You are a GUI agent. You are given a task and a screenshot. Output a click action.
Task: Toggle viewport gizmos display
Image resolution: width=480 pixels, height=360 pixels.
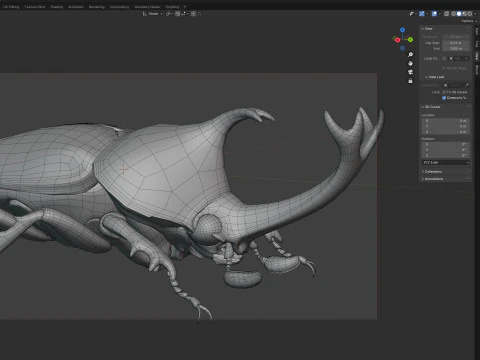click(422, 14)
